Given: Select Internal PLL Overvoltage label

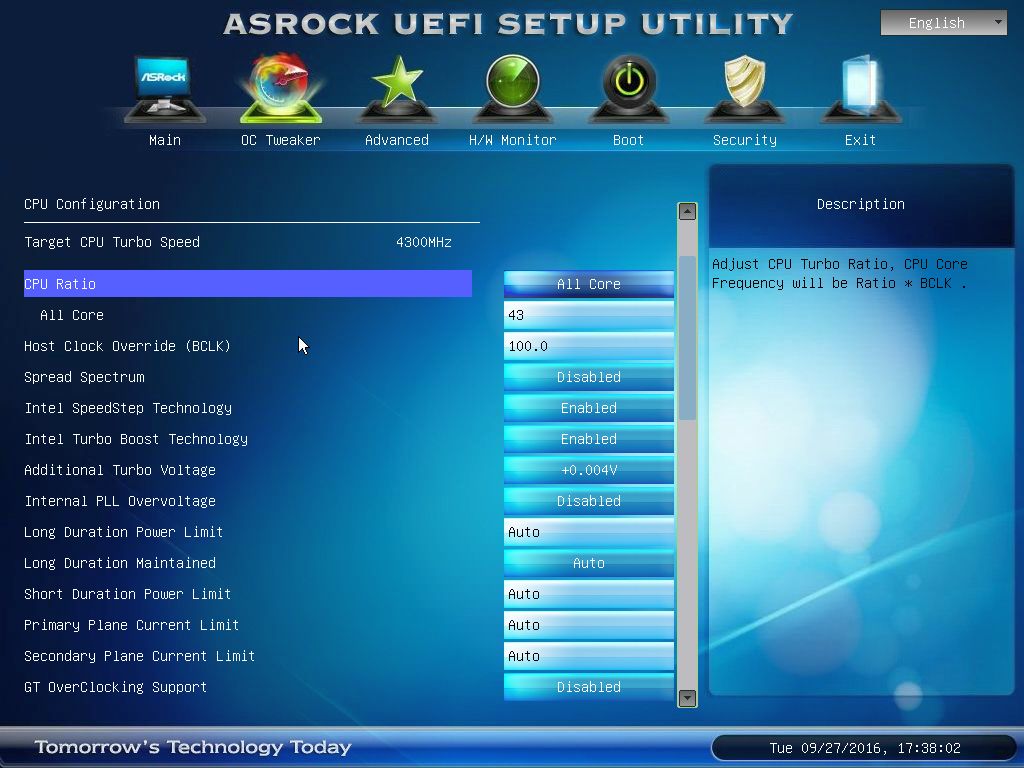Looking at the screenshot, I should click(120, 501).
